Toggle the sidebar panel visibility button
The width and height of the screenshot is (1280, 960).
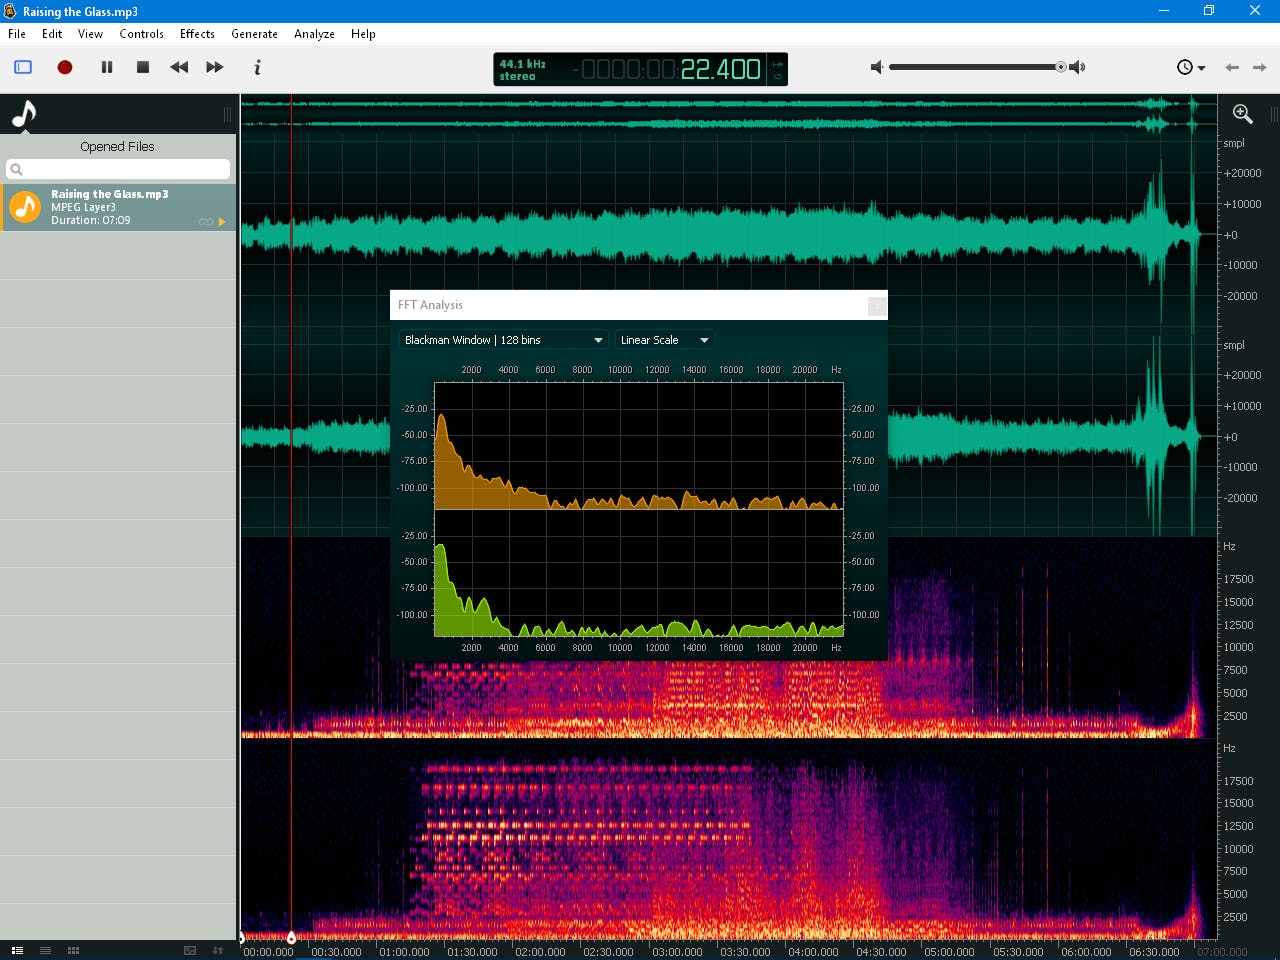click(x=23, y=67)
